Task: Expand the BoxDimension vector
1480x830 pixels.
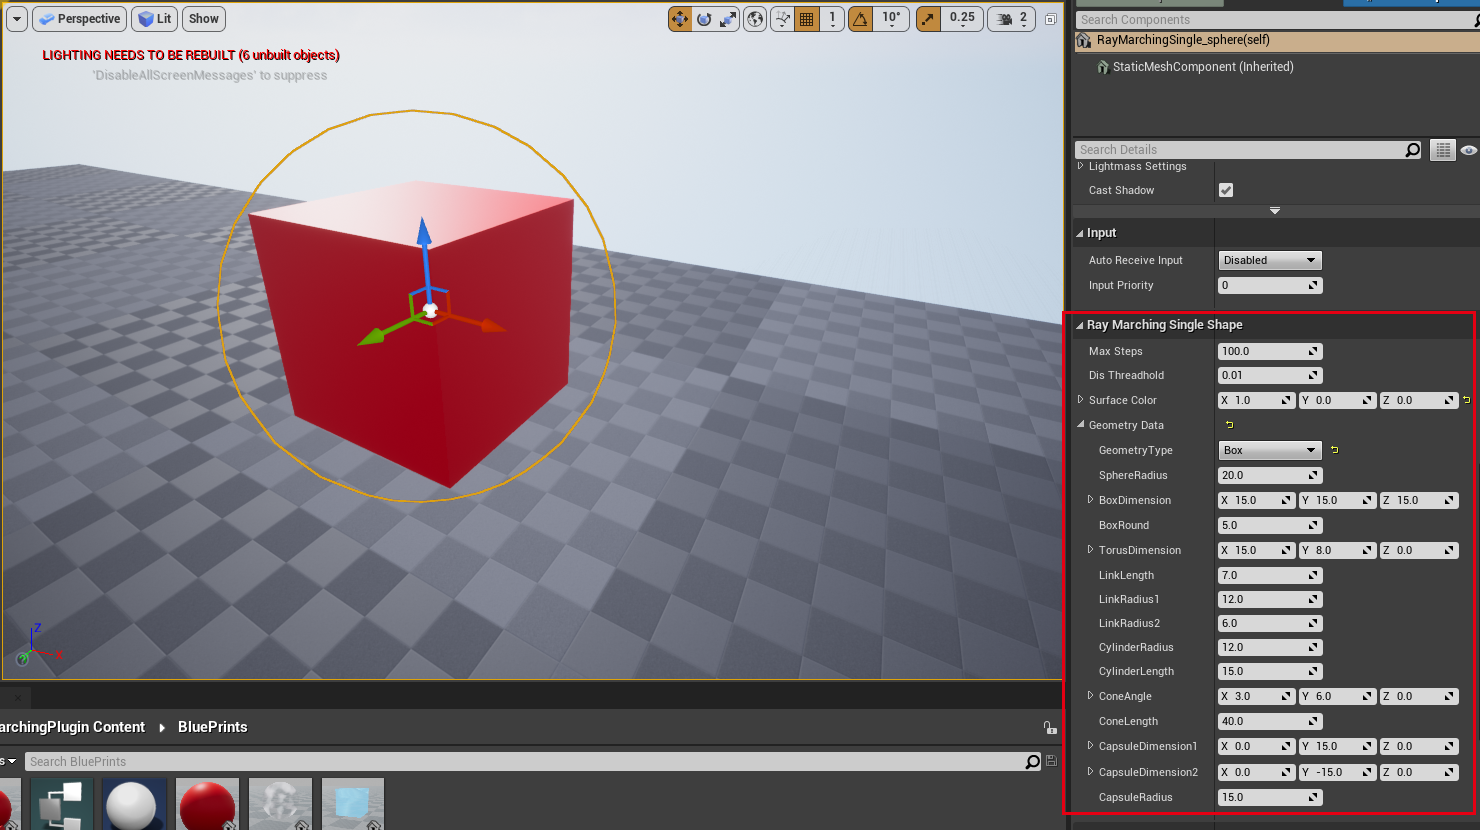Action: pos(1090,500)
